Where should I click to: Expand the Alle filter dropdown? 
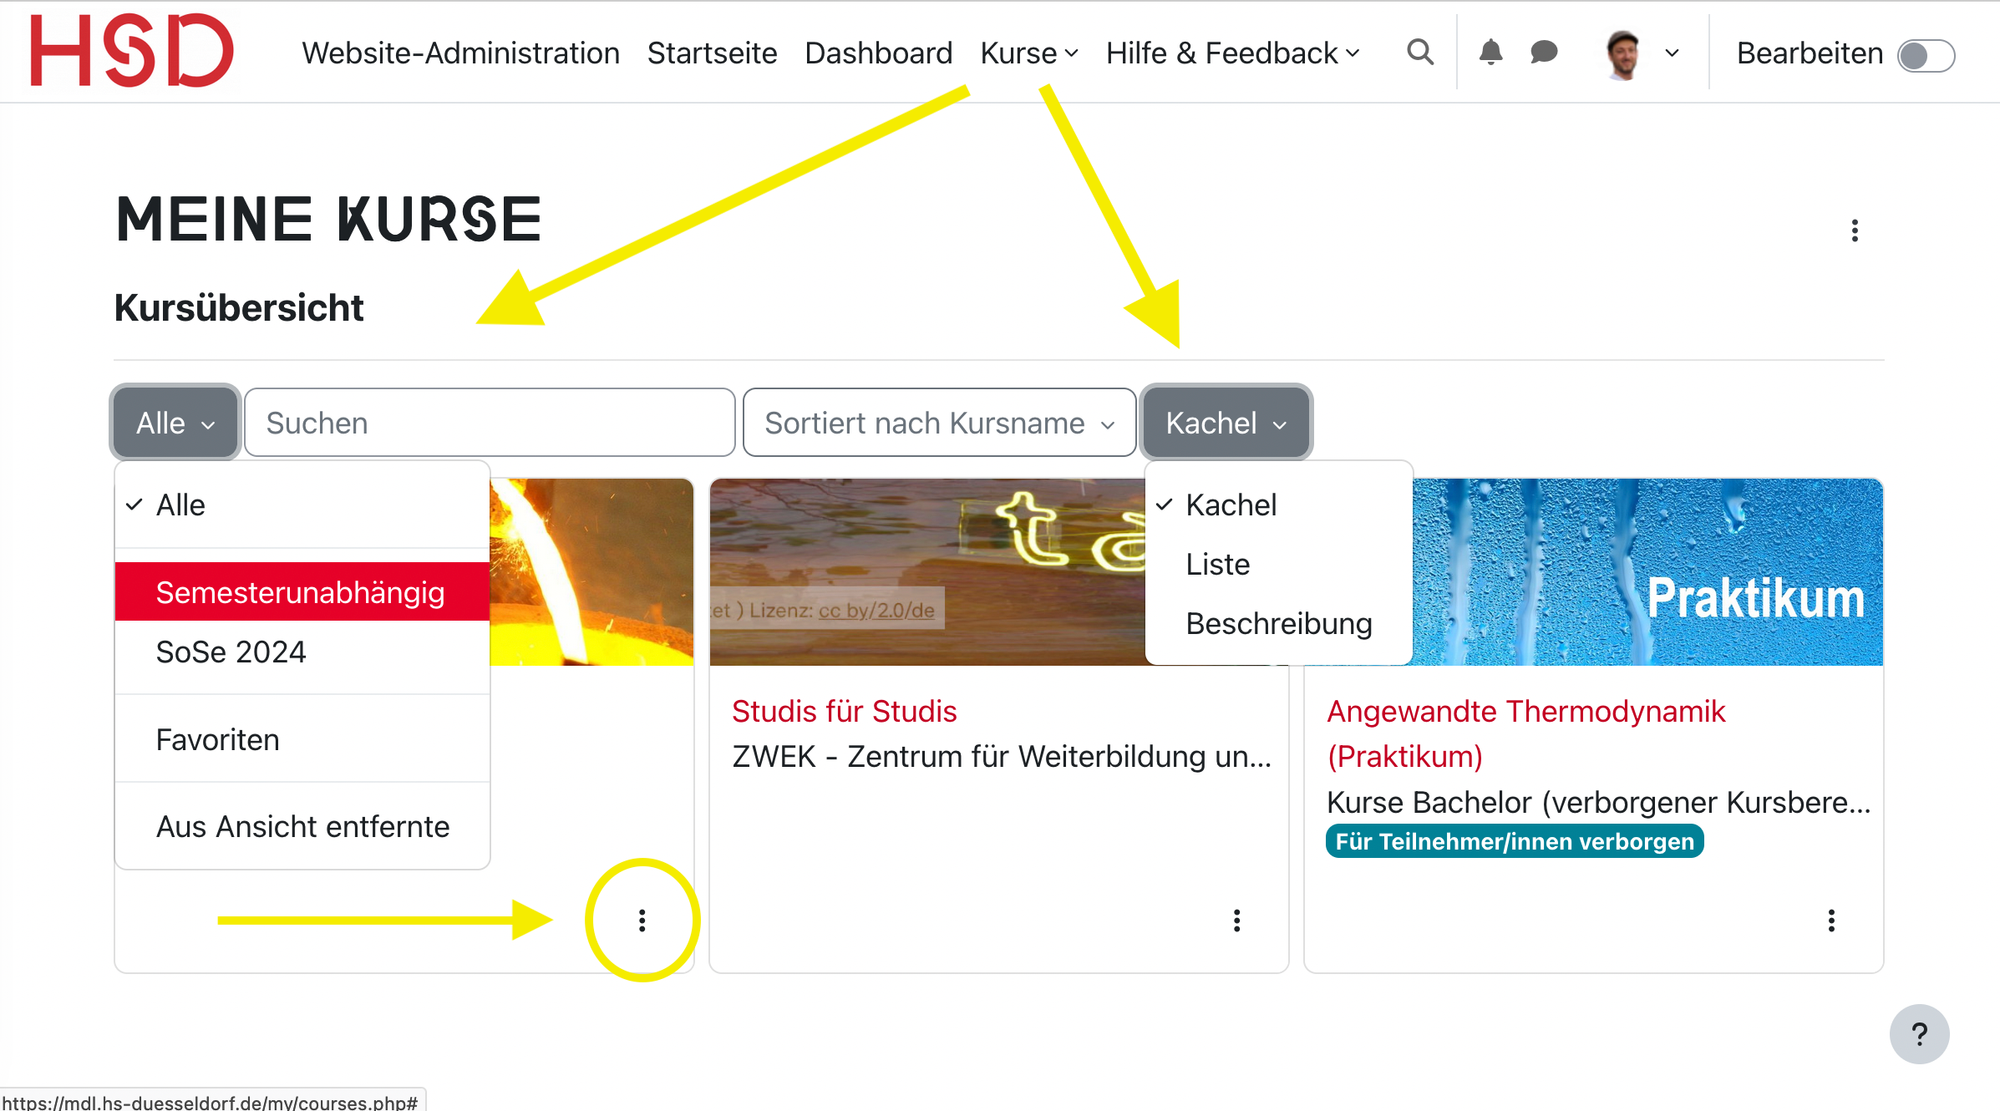[175, 423]
